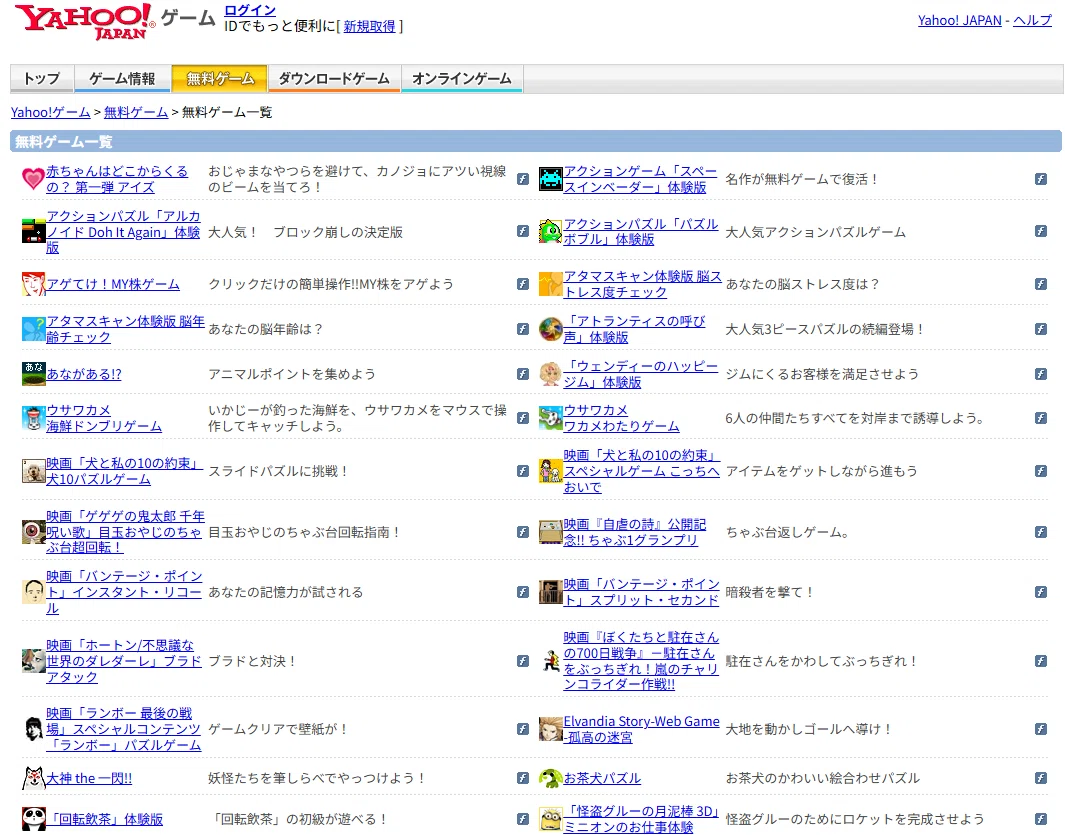1065x835 pixels.
Task: Click the 脳年齢チェック blue icon
Action: pos(33,329)
